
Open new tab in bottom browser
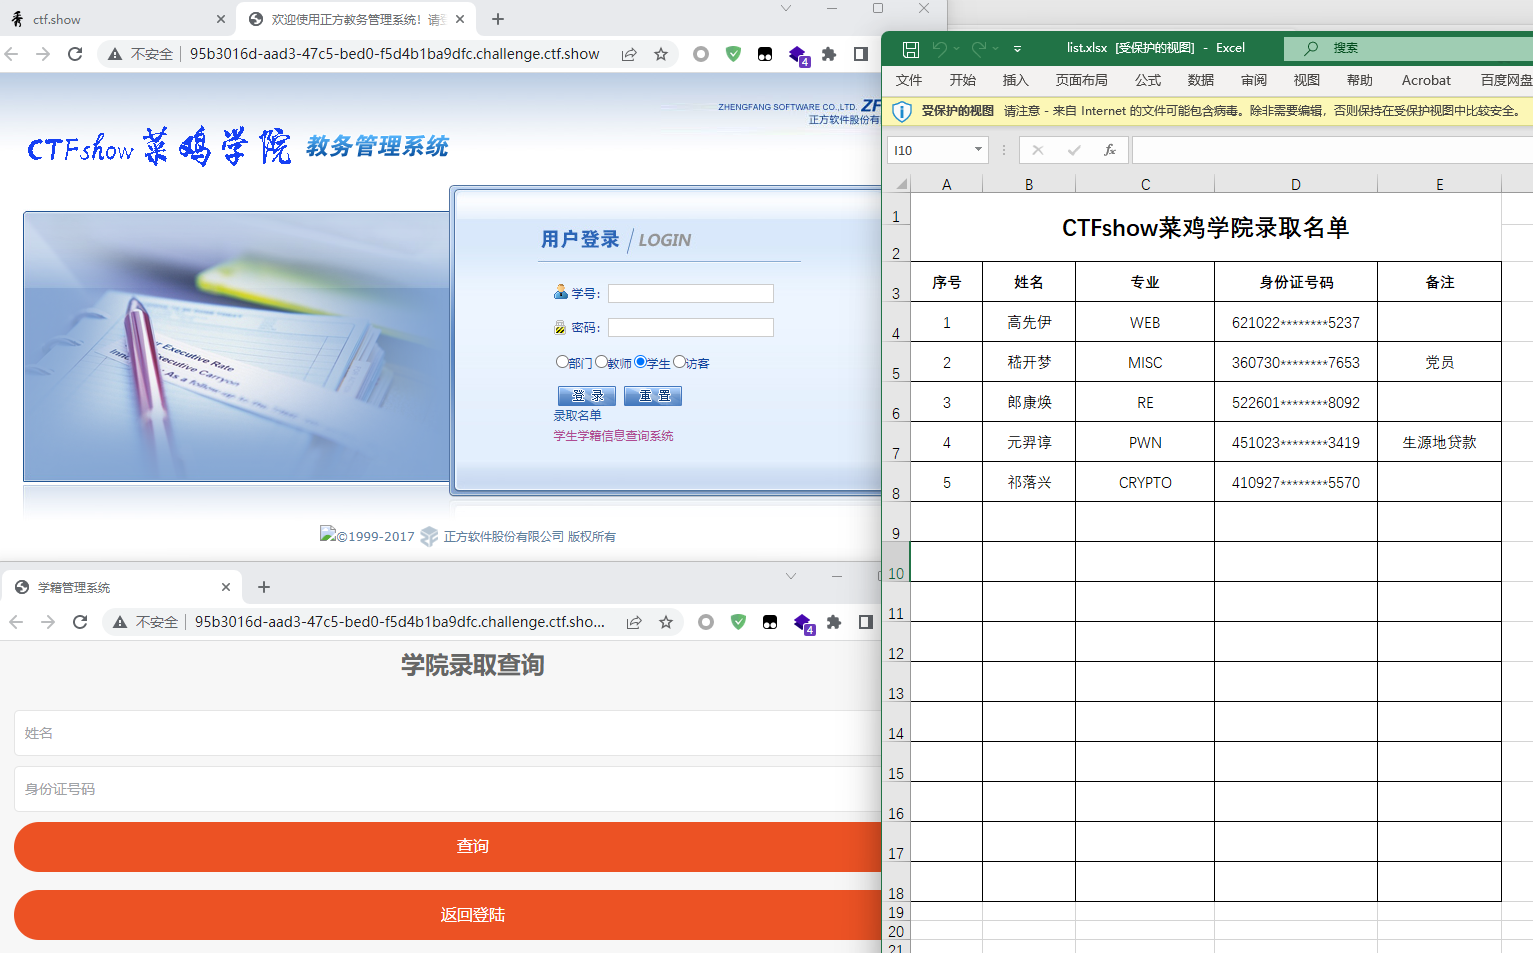(x=264, y=587)
